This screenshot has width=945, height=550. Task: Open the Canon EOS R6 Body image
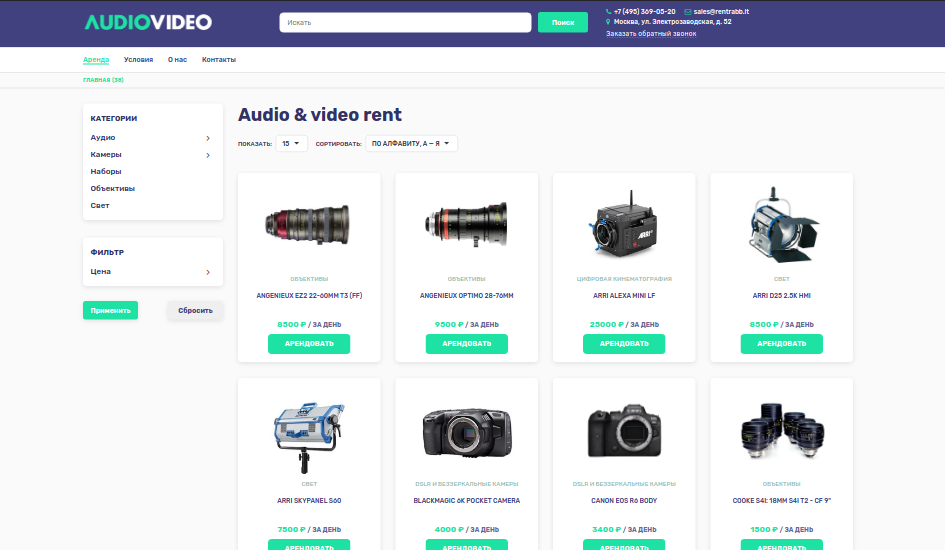click(x=624, y=425)
